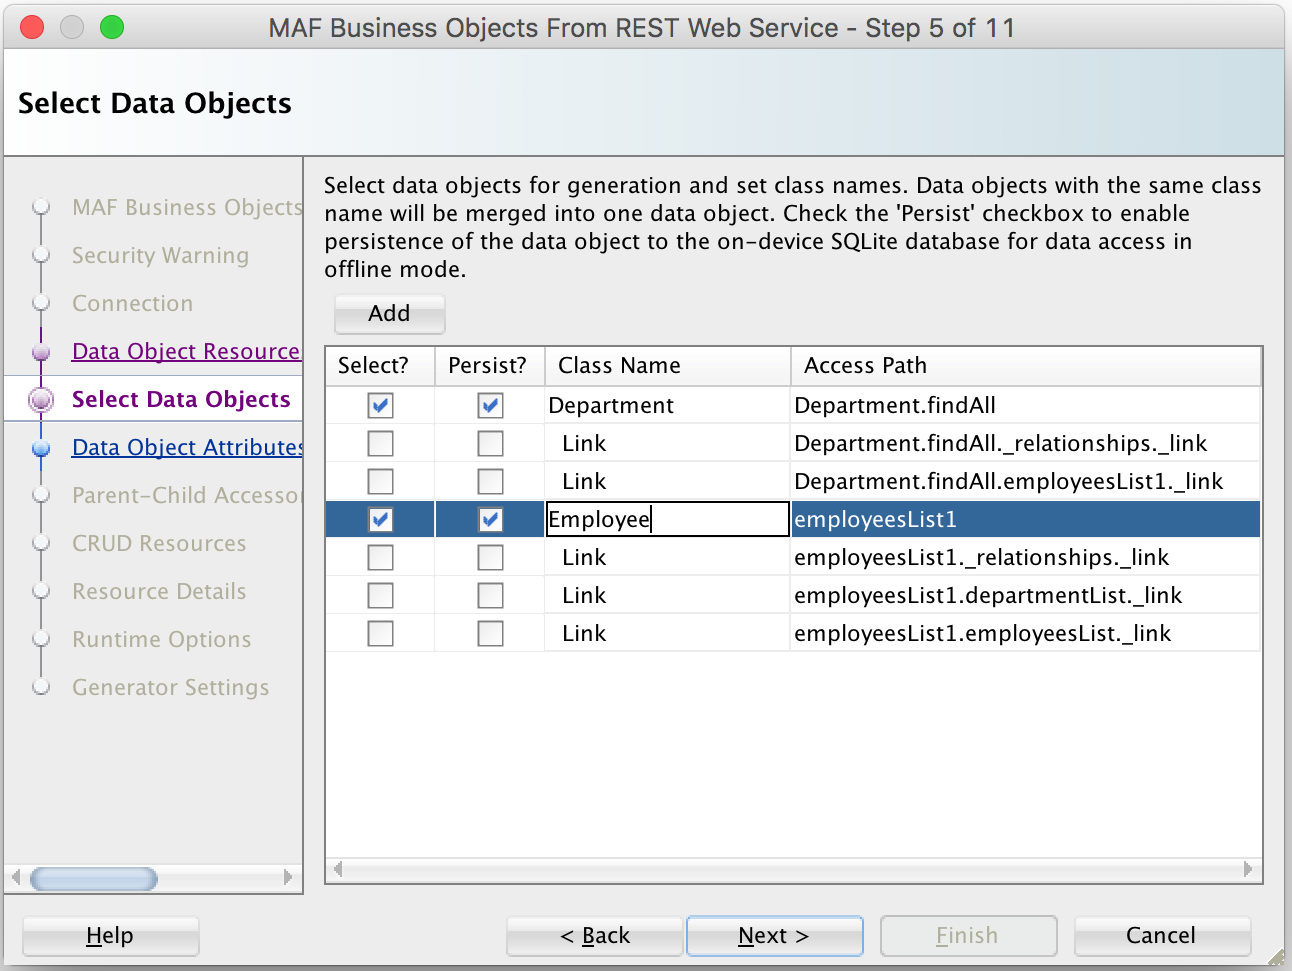Viewport: 1292px width, 971px height.
Task: Check Select for employeesList1.employeesList._link row
Action: click(381, 633)
